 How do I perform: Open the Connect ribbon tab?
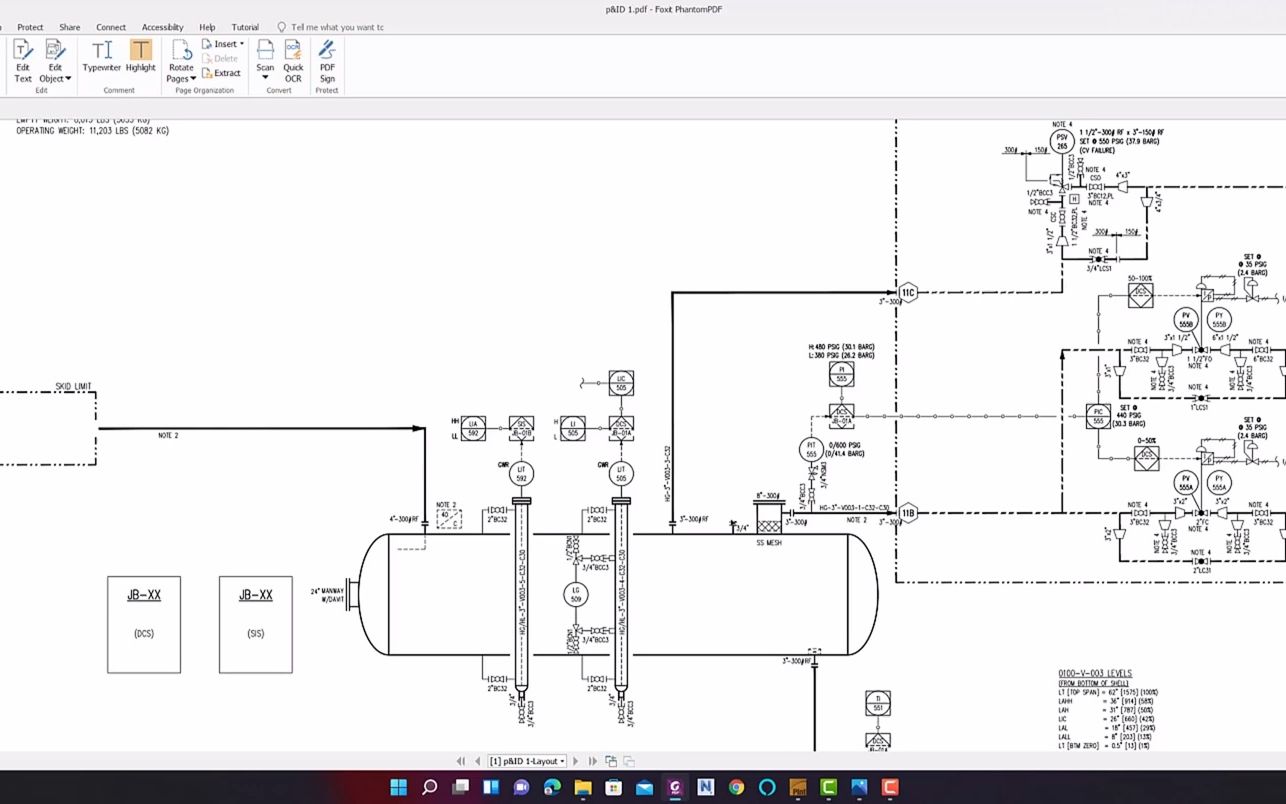click(111, 27)
